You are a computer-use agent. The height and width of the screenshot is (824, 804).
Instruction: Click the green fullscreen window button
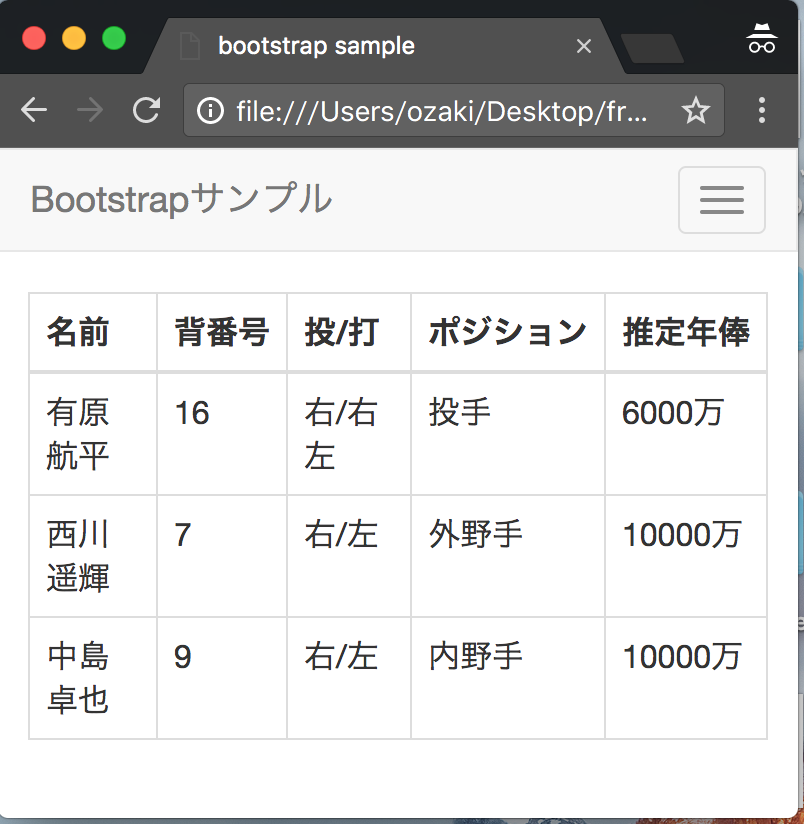114,39
